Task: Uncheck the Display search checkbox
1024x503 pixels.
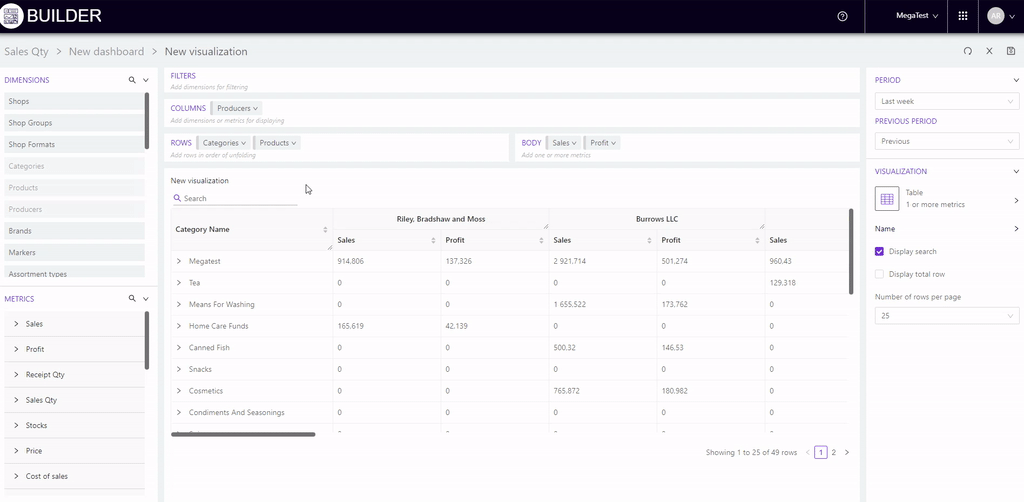Action: (879, 252)
